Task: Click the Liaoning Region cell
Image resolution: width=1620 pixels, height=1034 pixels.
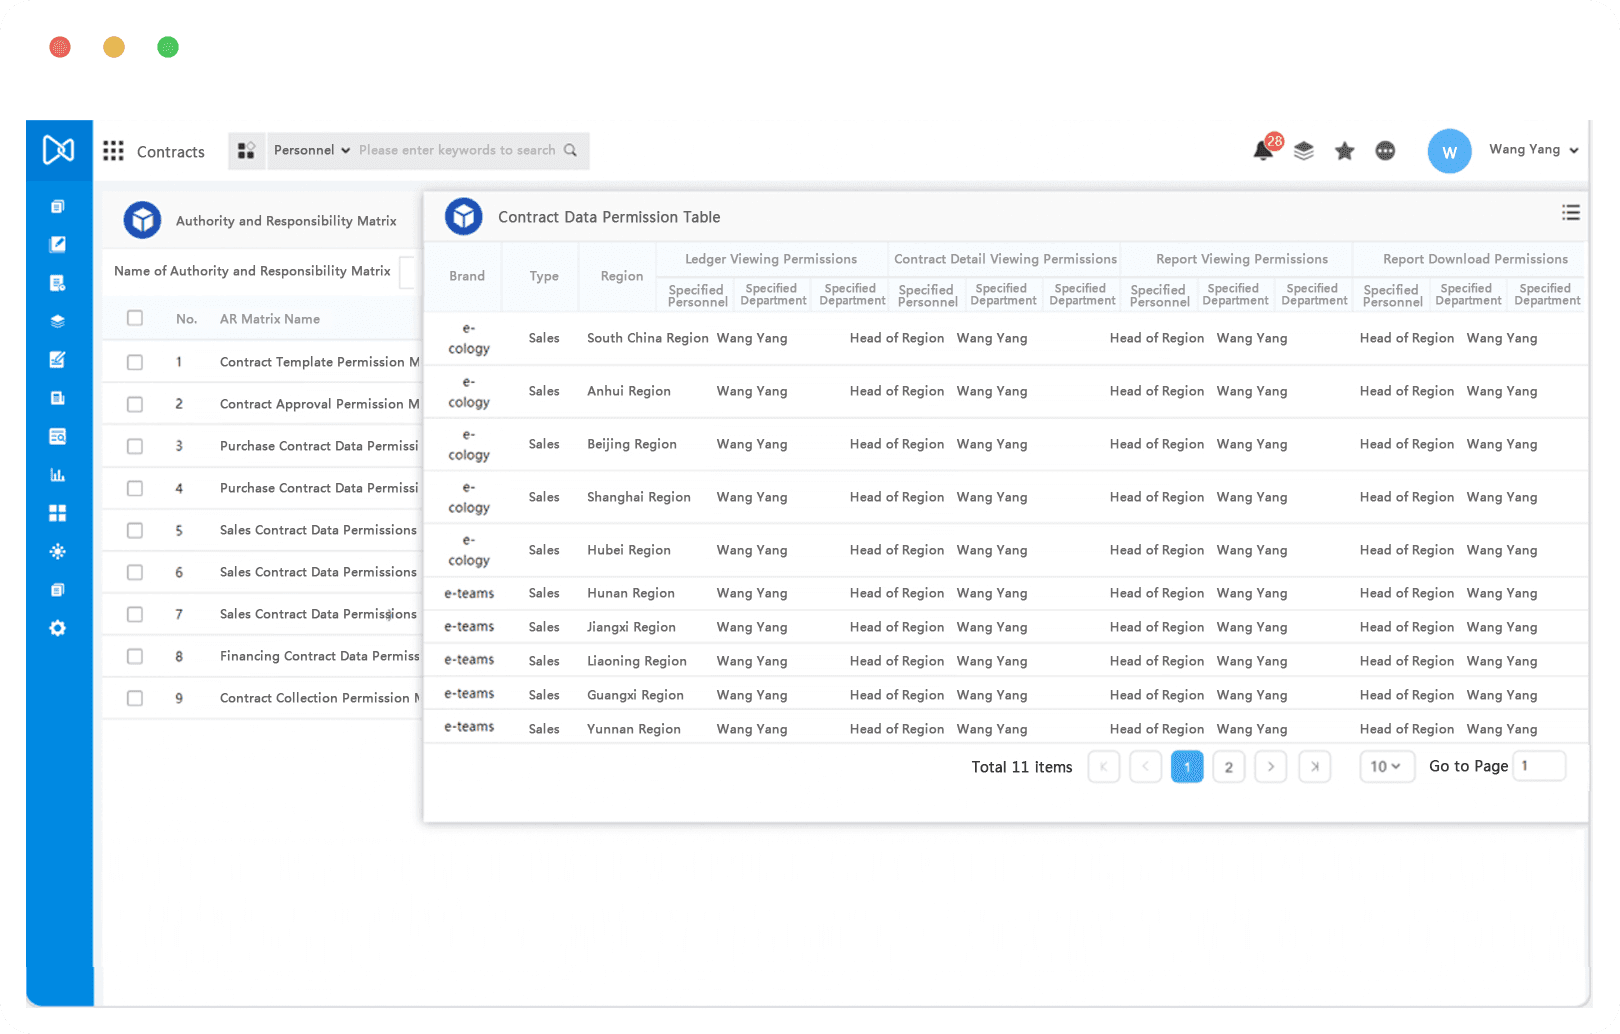Action: pos(637,661)
